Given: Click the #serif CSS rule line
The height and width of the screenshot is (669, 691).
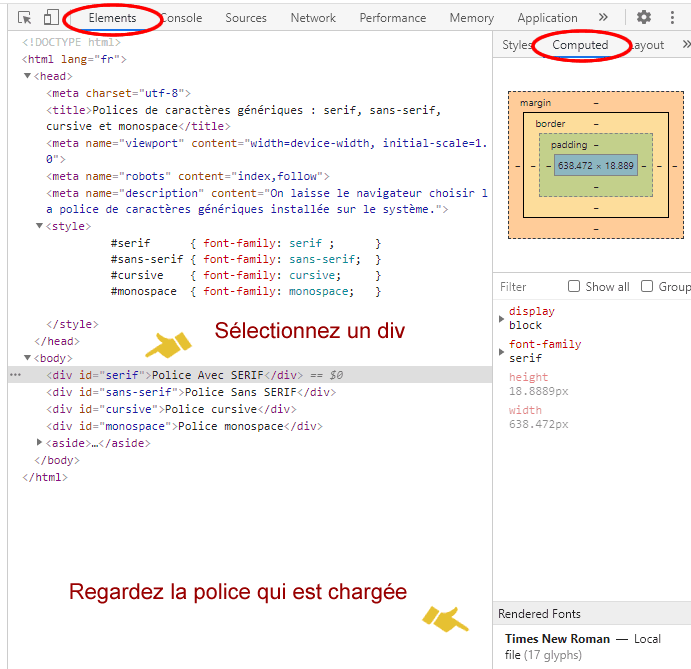Looking at the screenshot, I should point(246,243).
